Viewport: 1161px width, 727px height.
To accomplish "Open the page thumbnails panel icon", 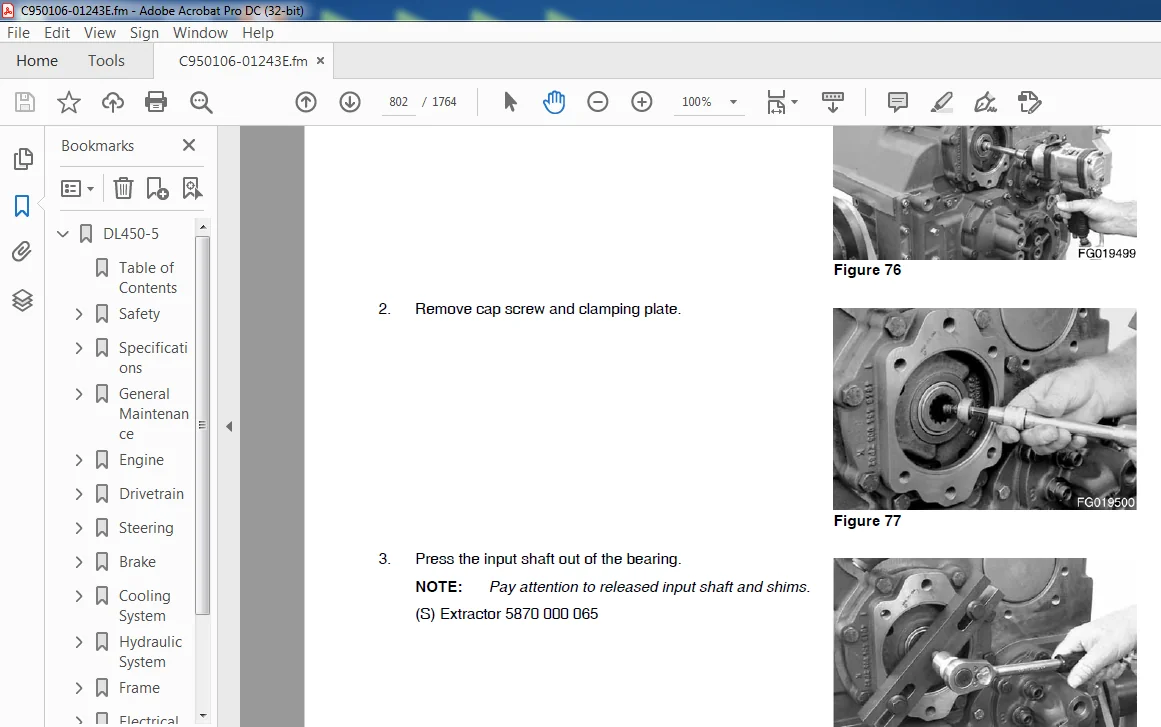I will pyautogui.click(x=23, y=158).
